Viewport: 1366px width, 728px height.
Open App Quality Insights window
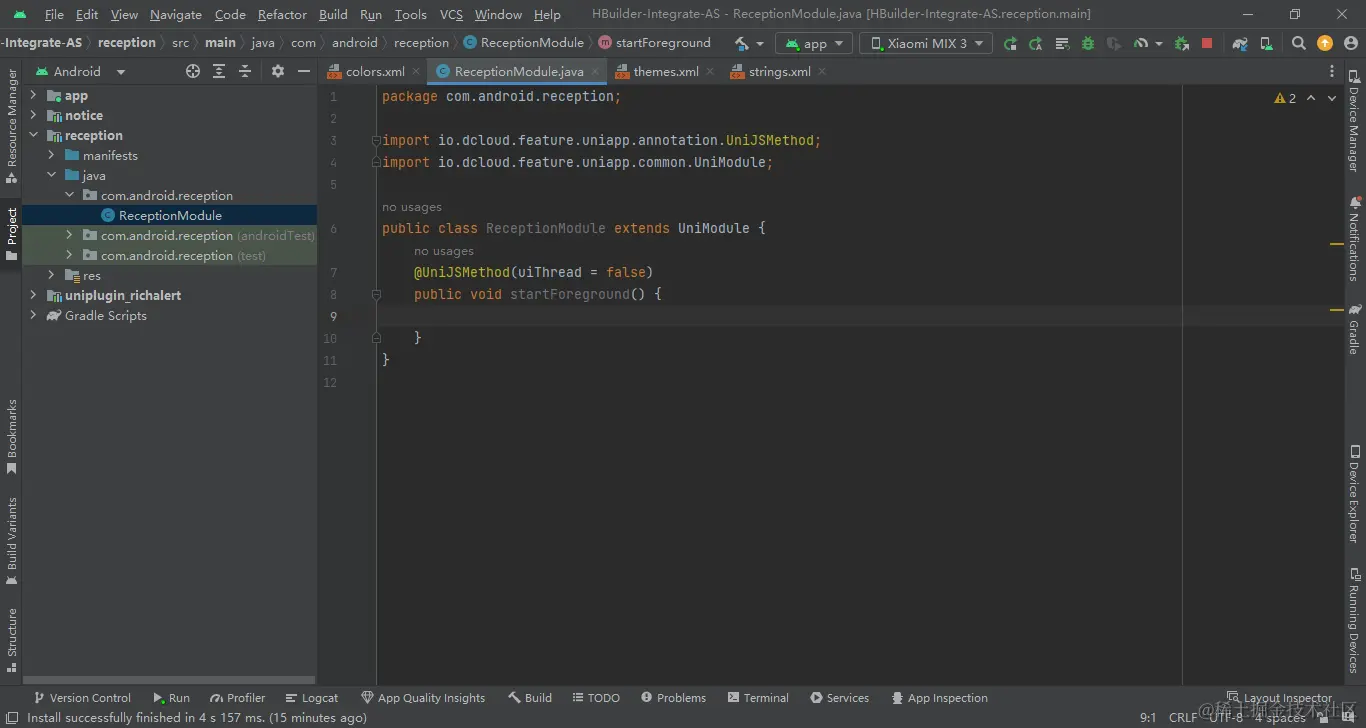coord(423,698)
